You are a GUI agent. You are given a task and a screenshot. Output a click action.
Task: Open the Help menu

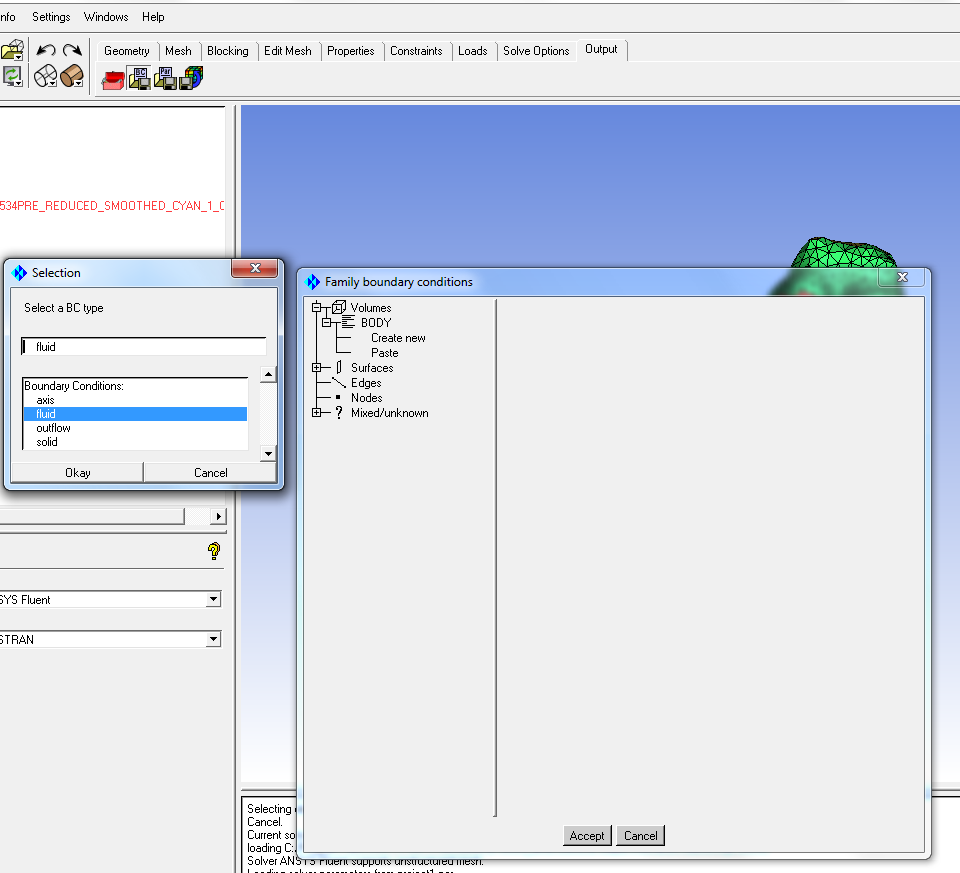pos(153,17)
